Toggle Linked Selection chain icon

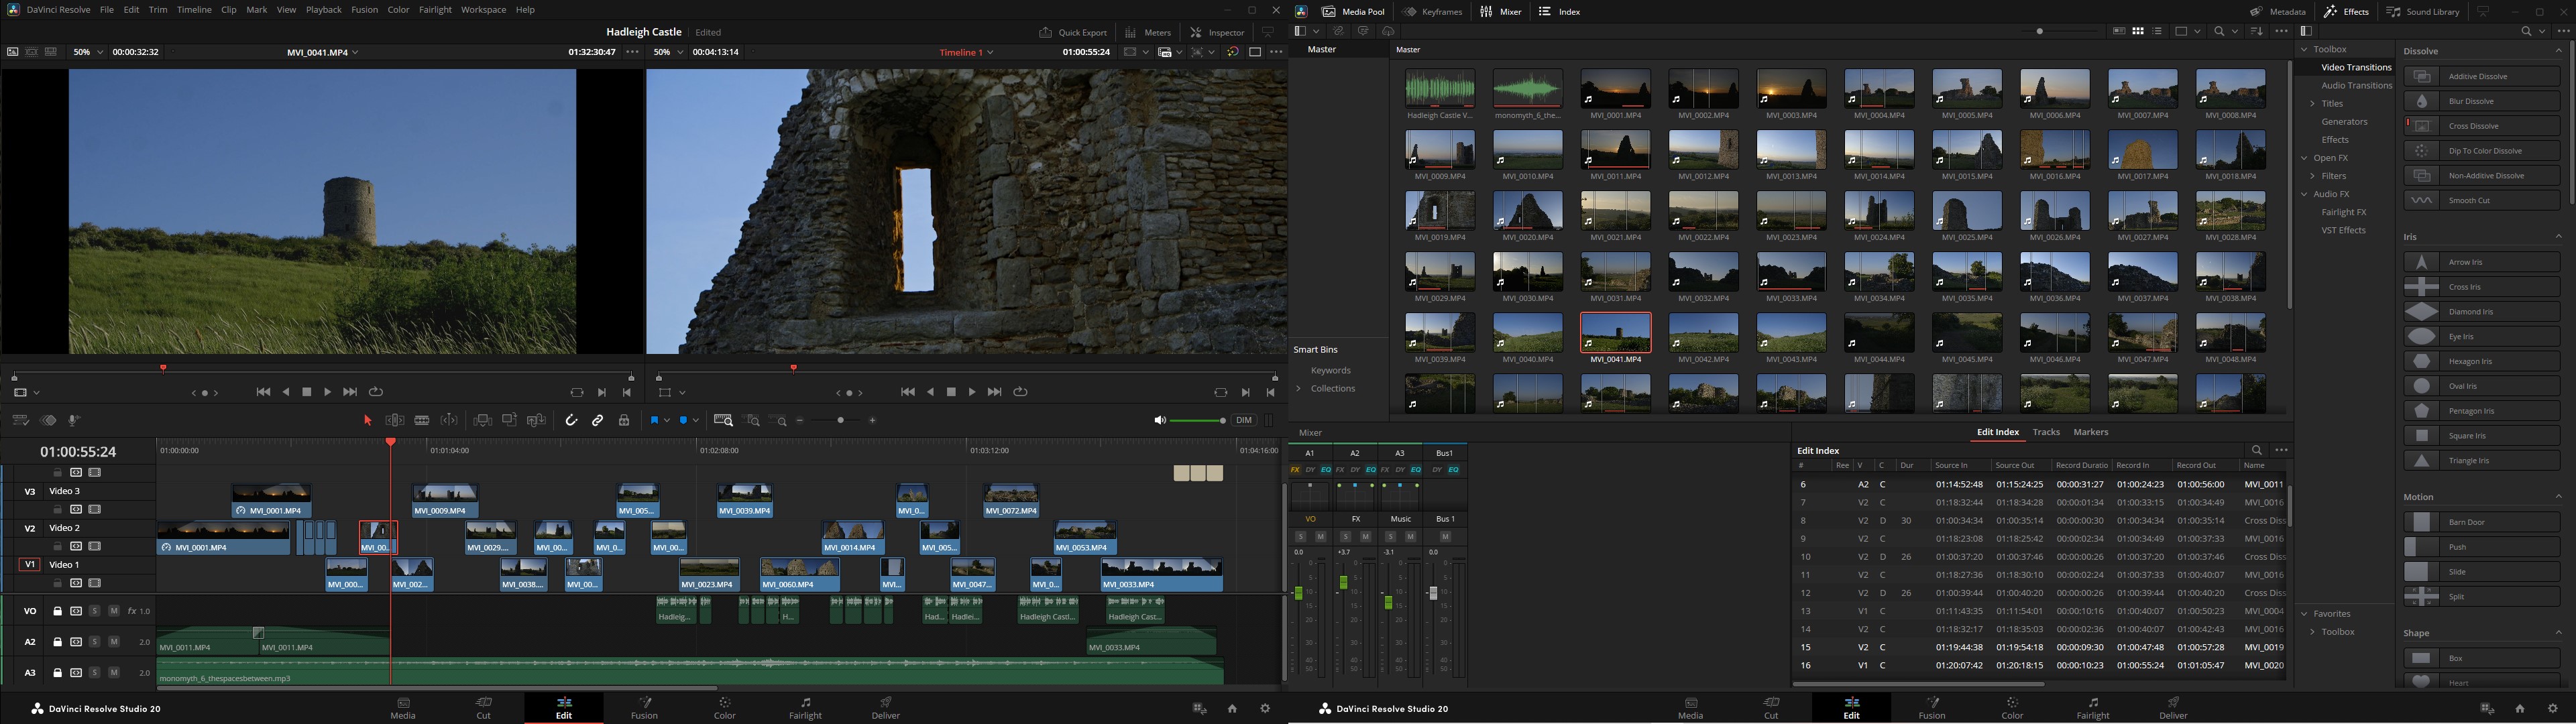(x=598, y=421)
